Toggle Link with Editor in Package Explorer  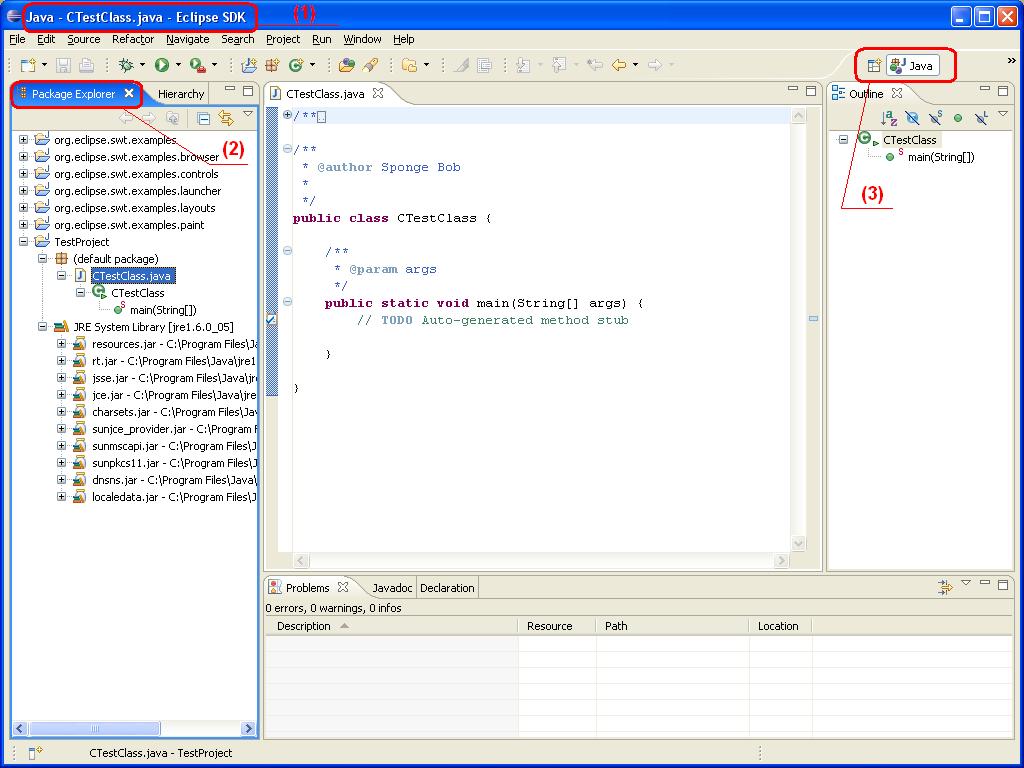coord(226,118)
